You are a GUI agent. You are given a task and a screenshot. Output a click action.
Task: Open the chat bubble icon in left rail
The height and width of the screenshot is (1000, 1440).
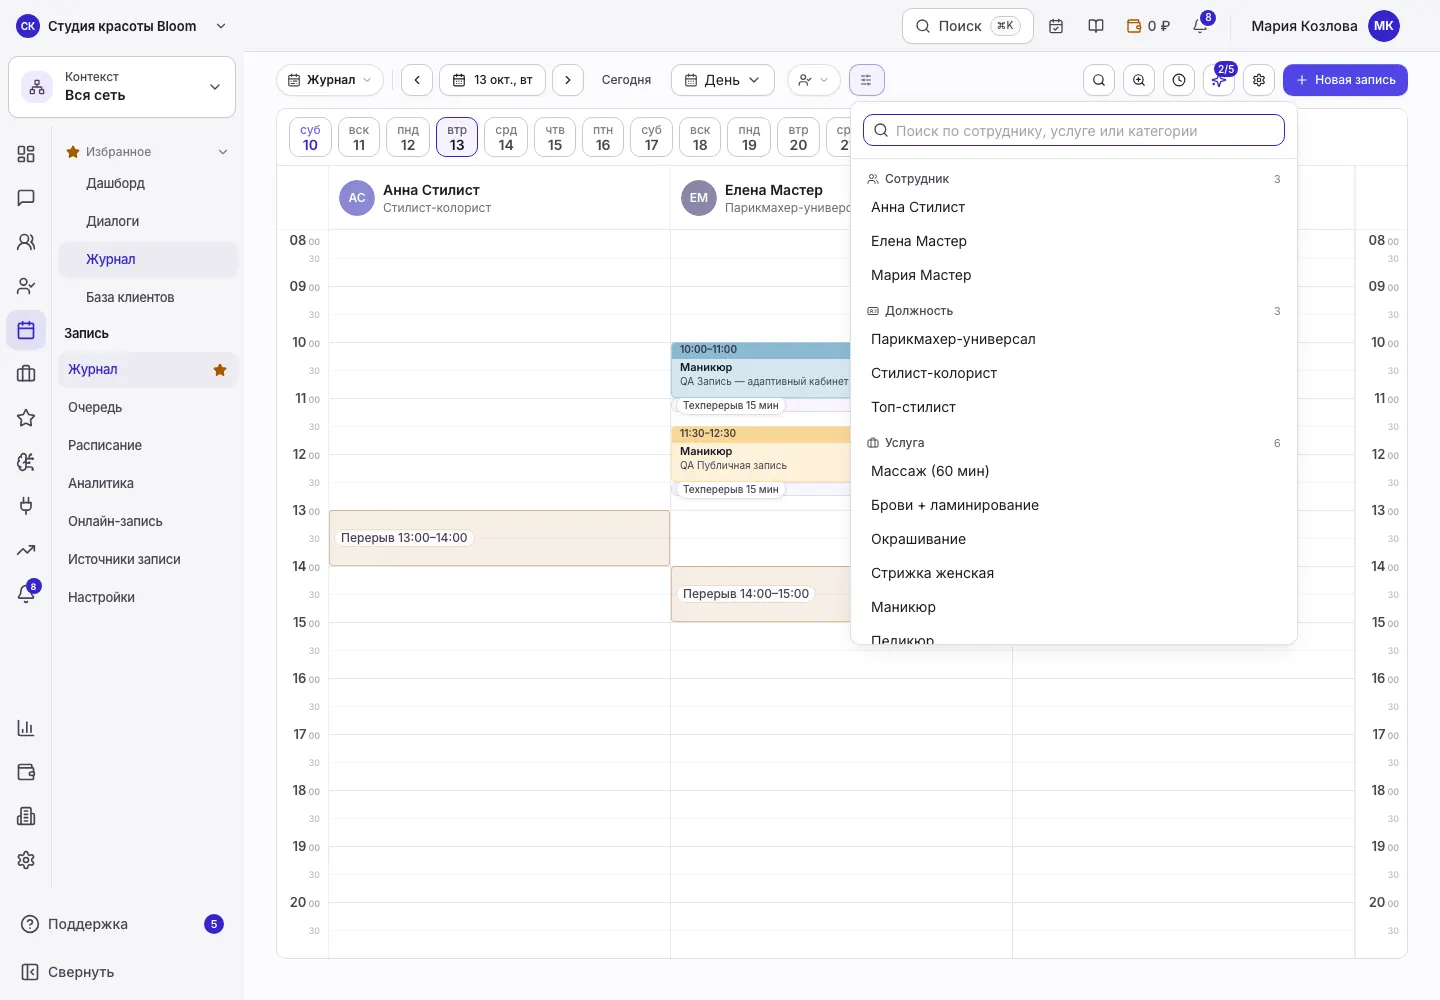pos(26,198)
